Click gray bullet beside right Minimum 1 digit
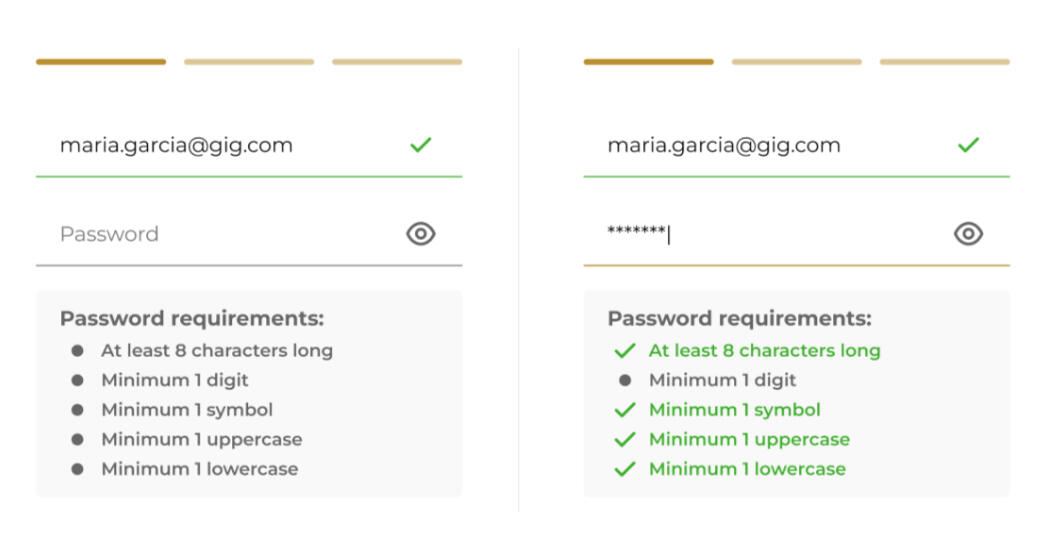The image size is (1058, 539). pos(625,380)
